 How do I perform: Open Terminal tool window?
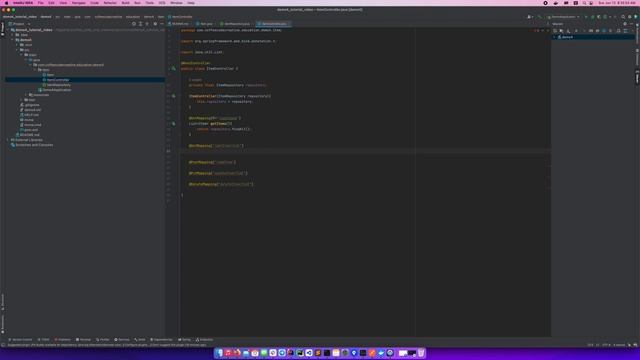pos(84,340)
